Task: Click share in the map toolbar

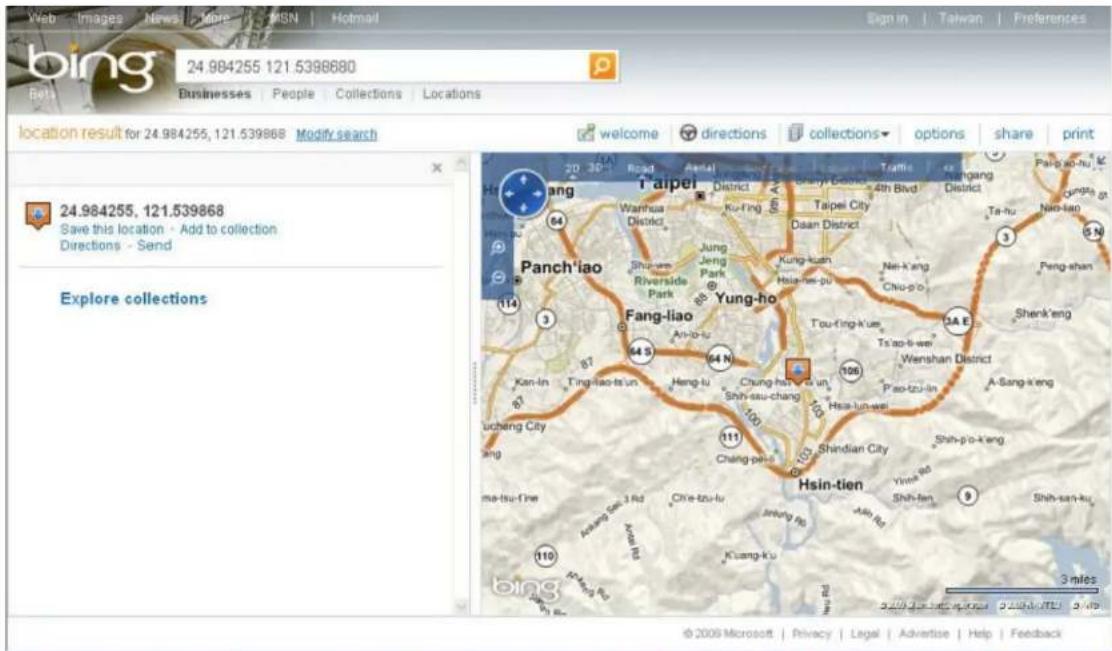Action: click(x=1013, y=134)
